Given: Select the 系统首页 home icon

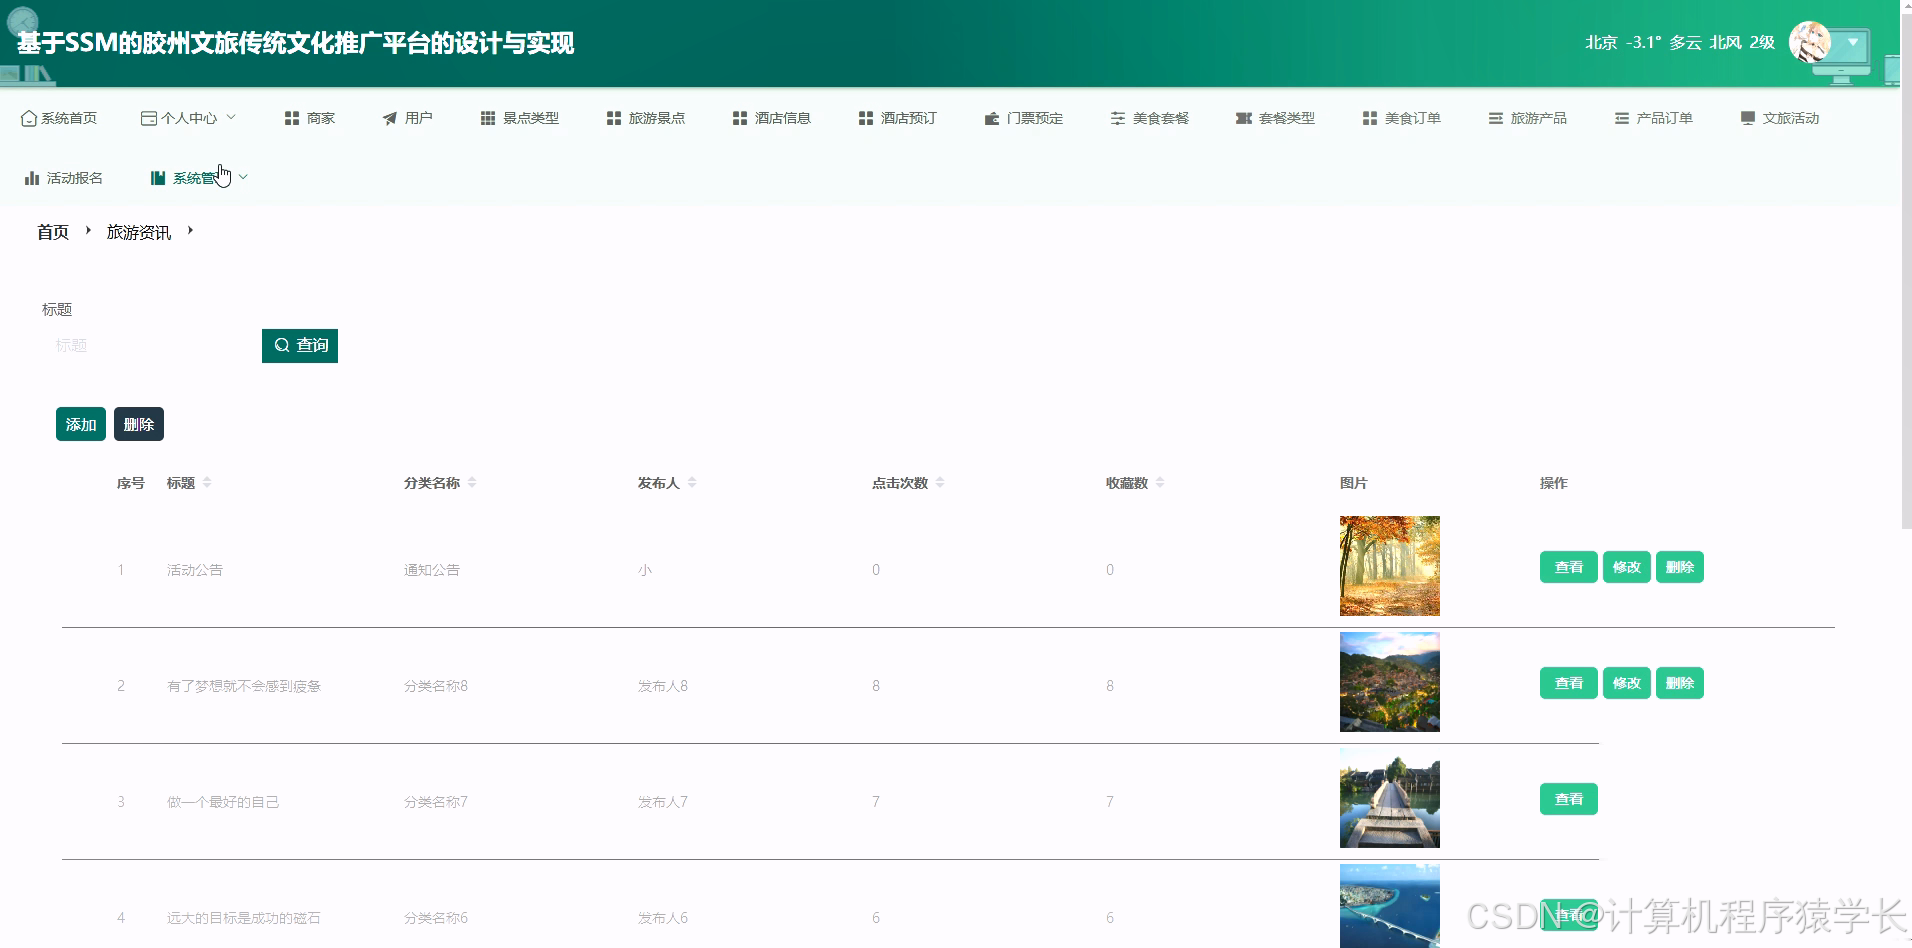Looking at the screenshot, I should [27, 117].
